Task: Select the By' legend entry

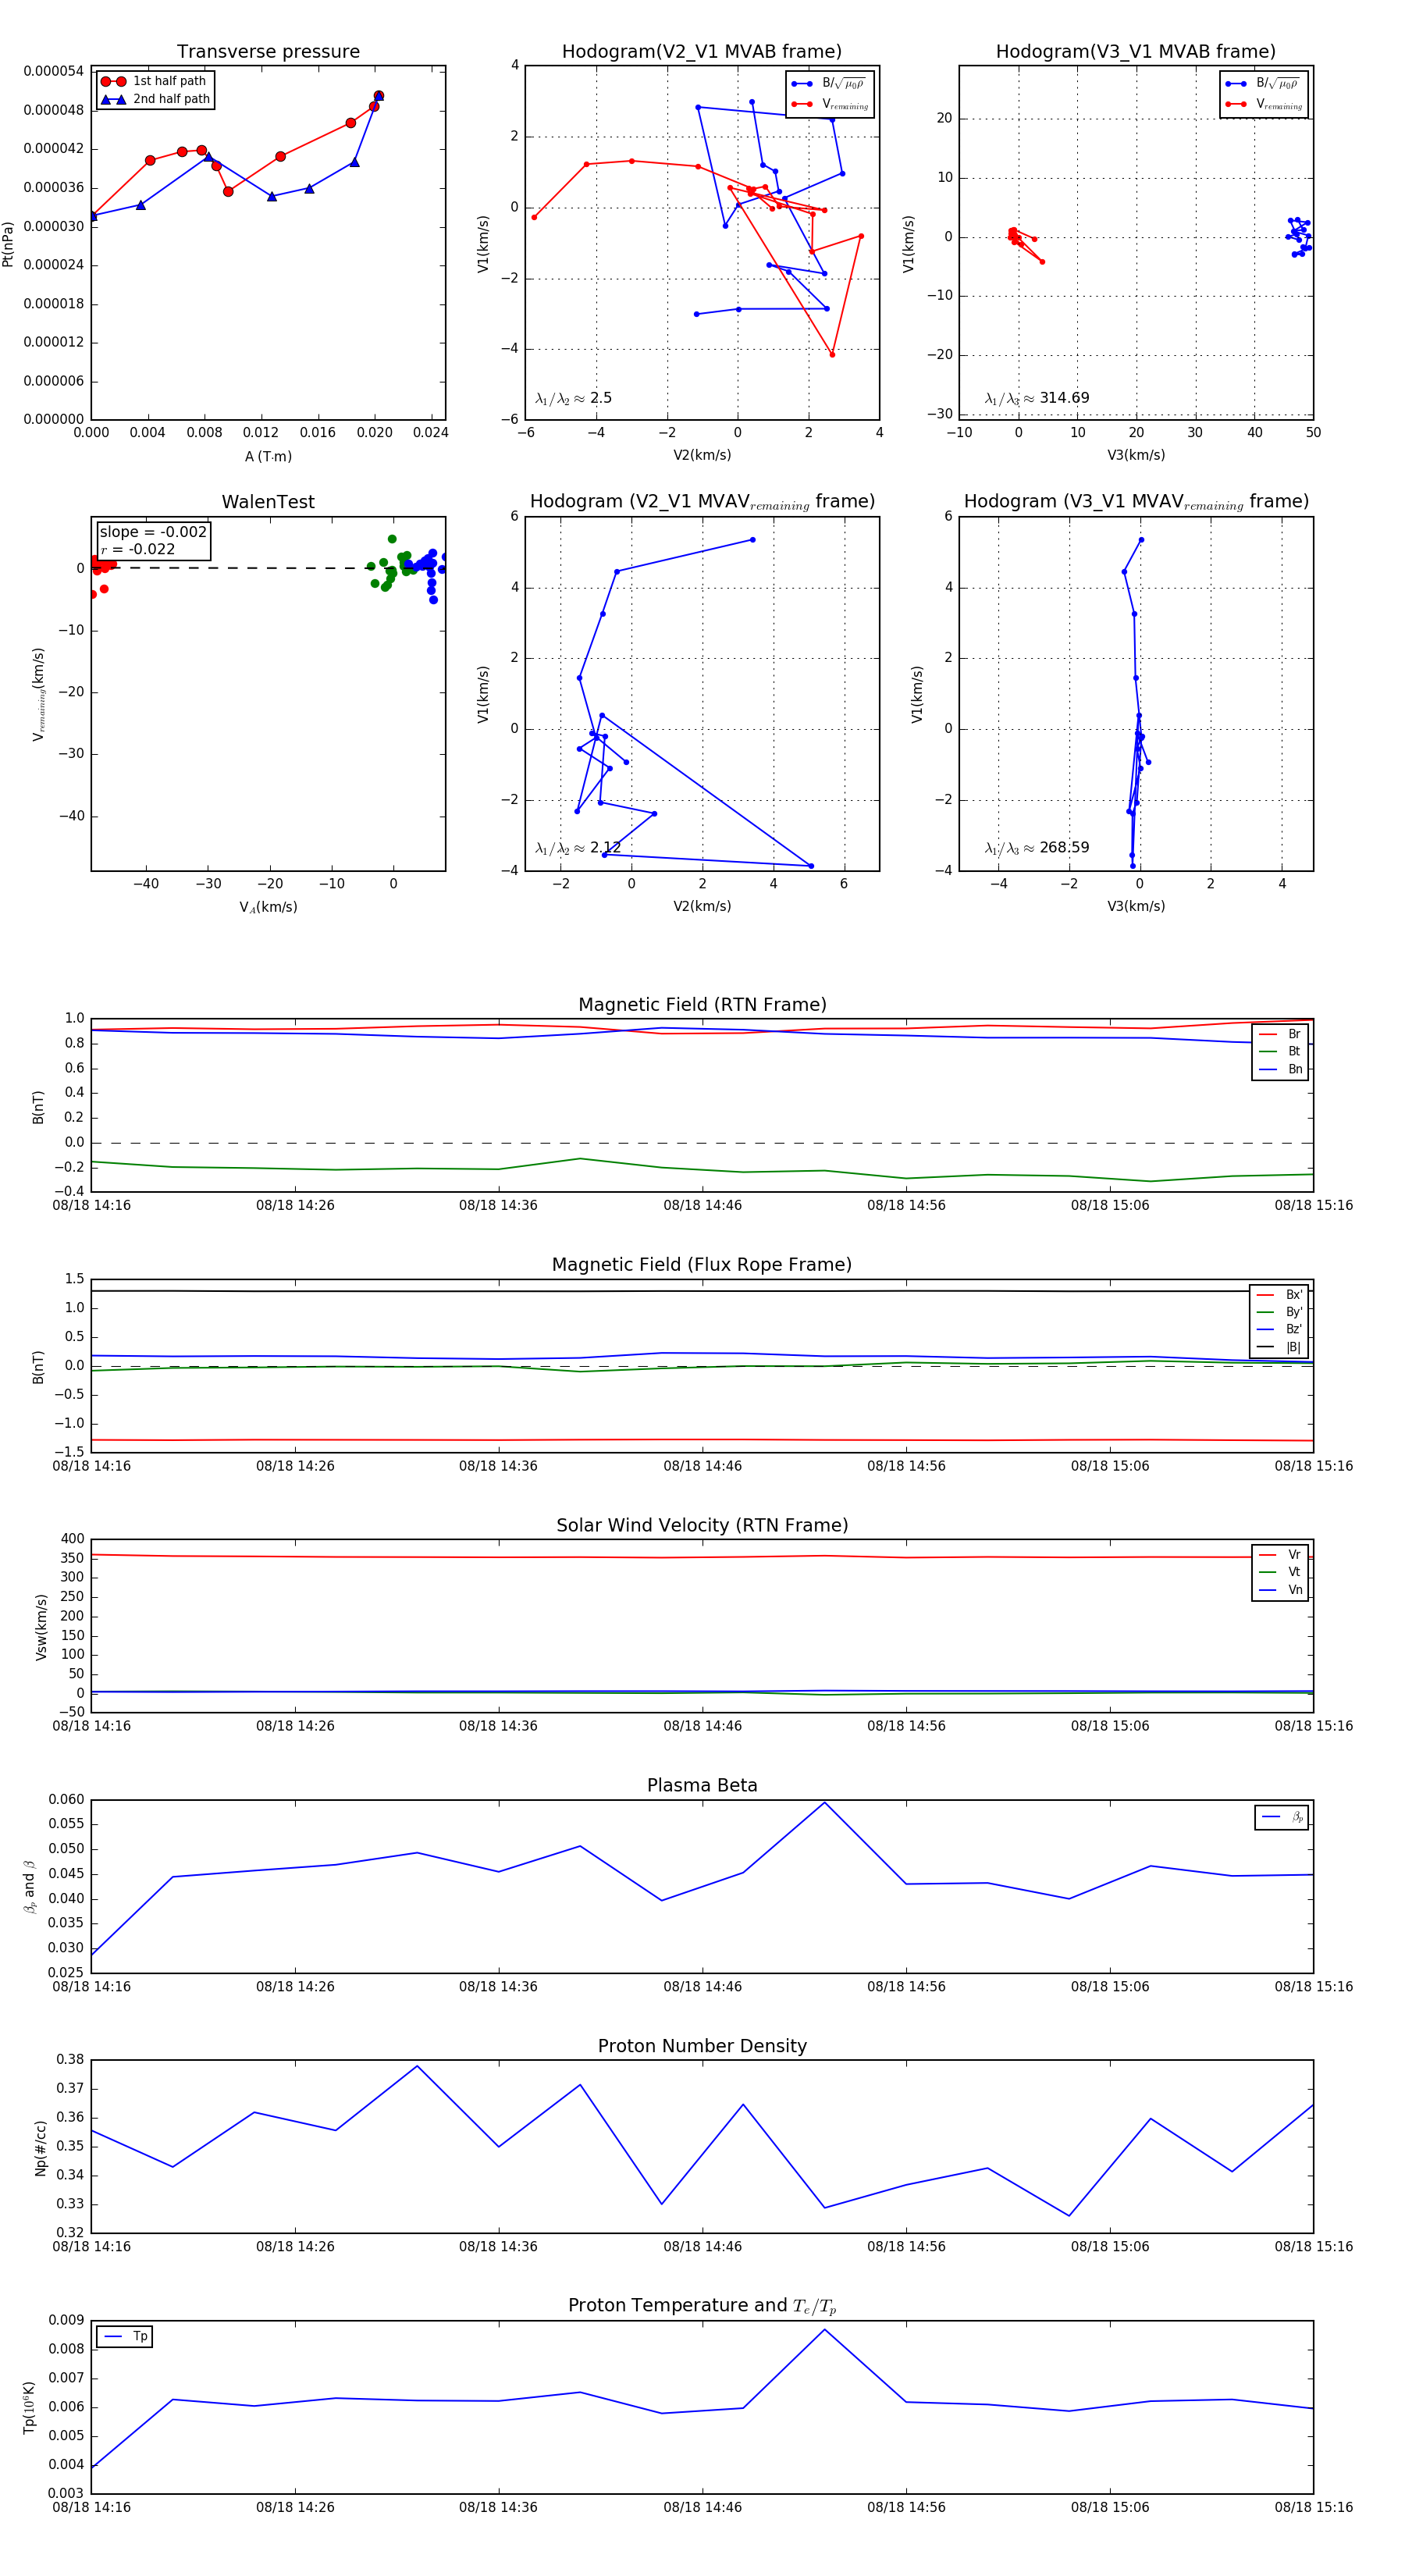Action: (1280, 1312)
